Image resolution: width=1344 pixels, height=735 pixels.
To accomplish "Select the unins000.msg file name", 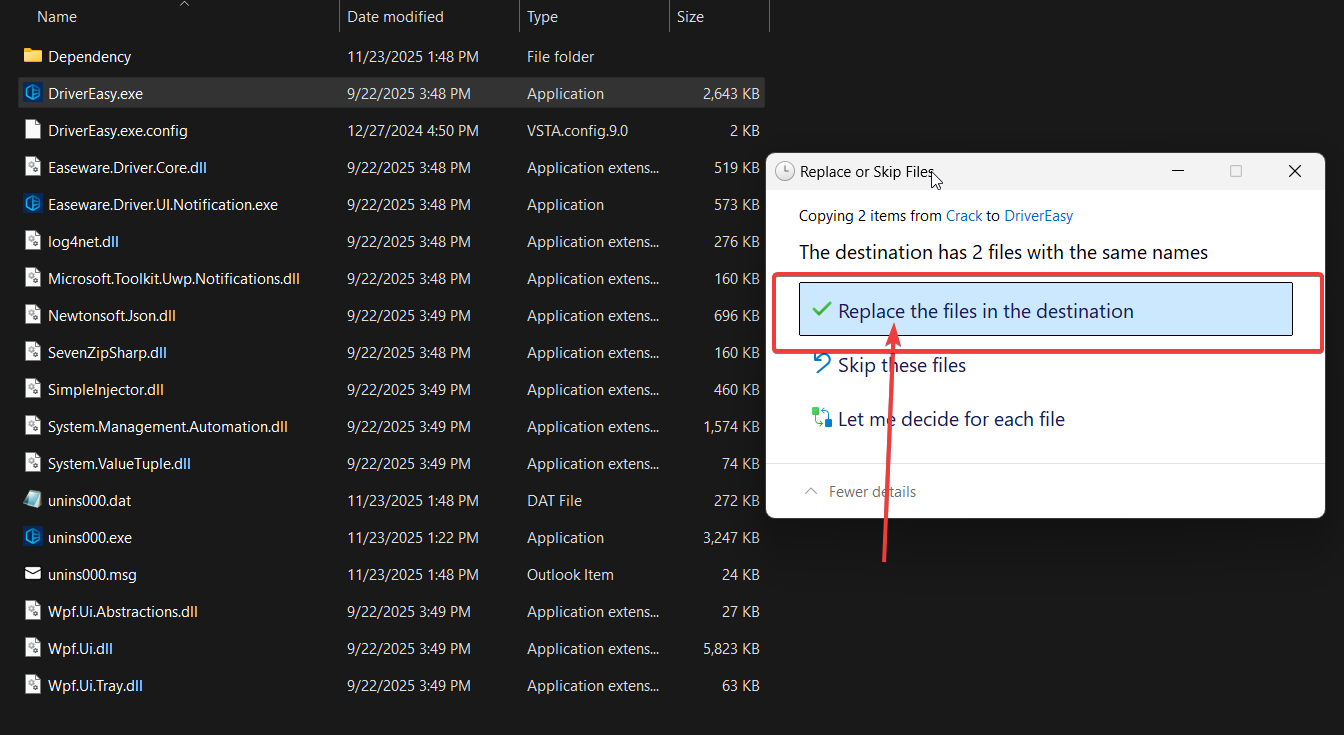I will [x=92, y=575].
